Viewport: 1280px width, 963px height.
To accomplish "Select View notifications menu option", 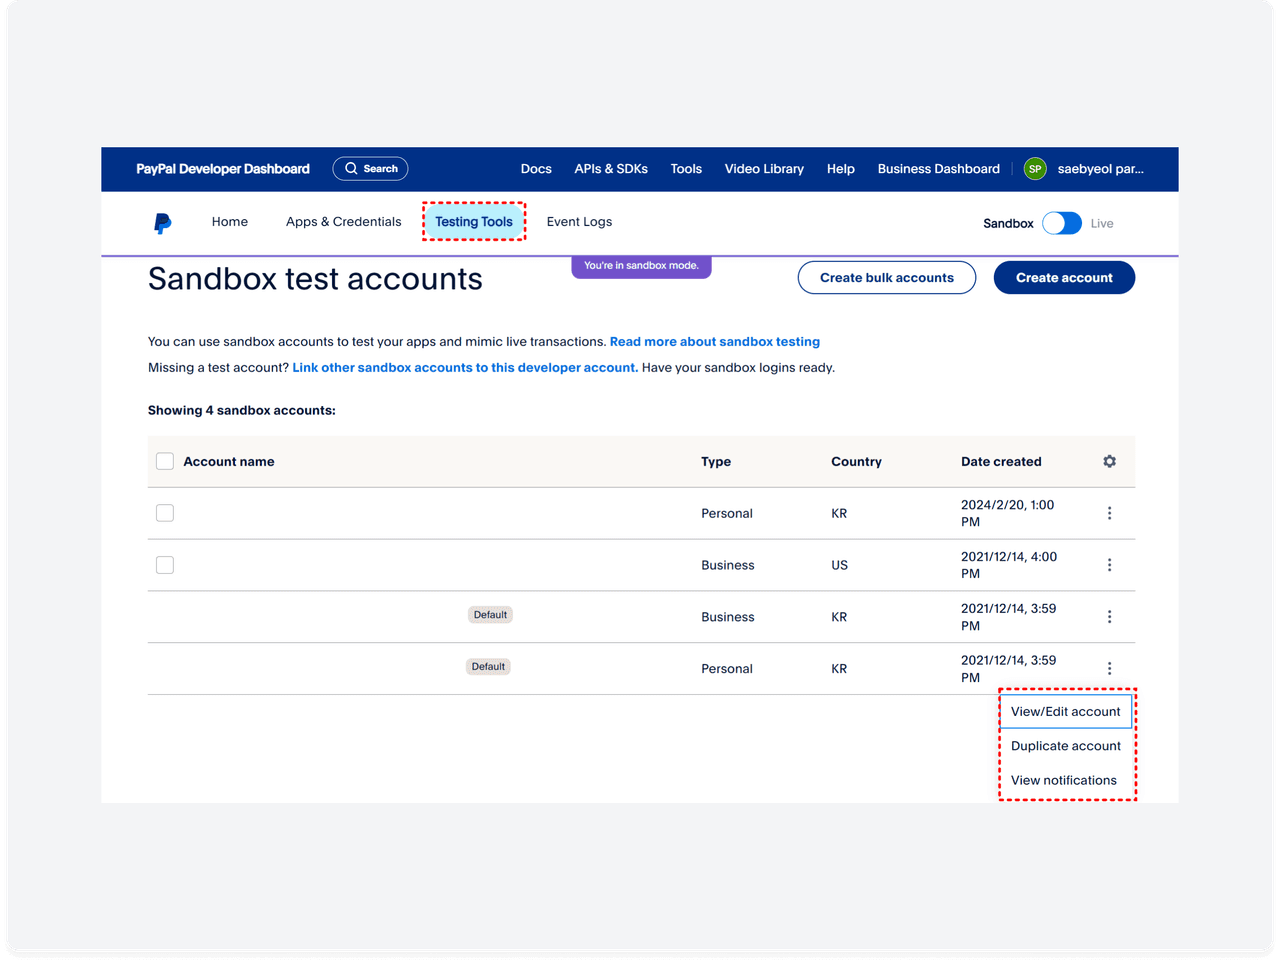I will [1063, 780].
